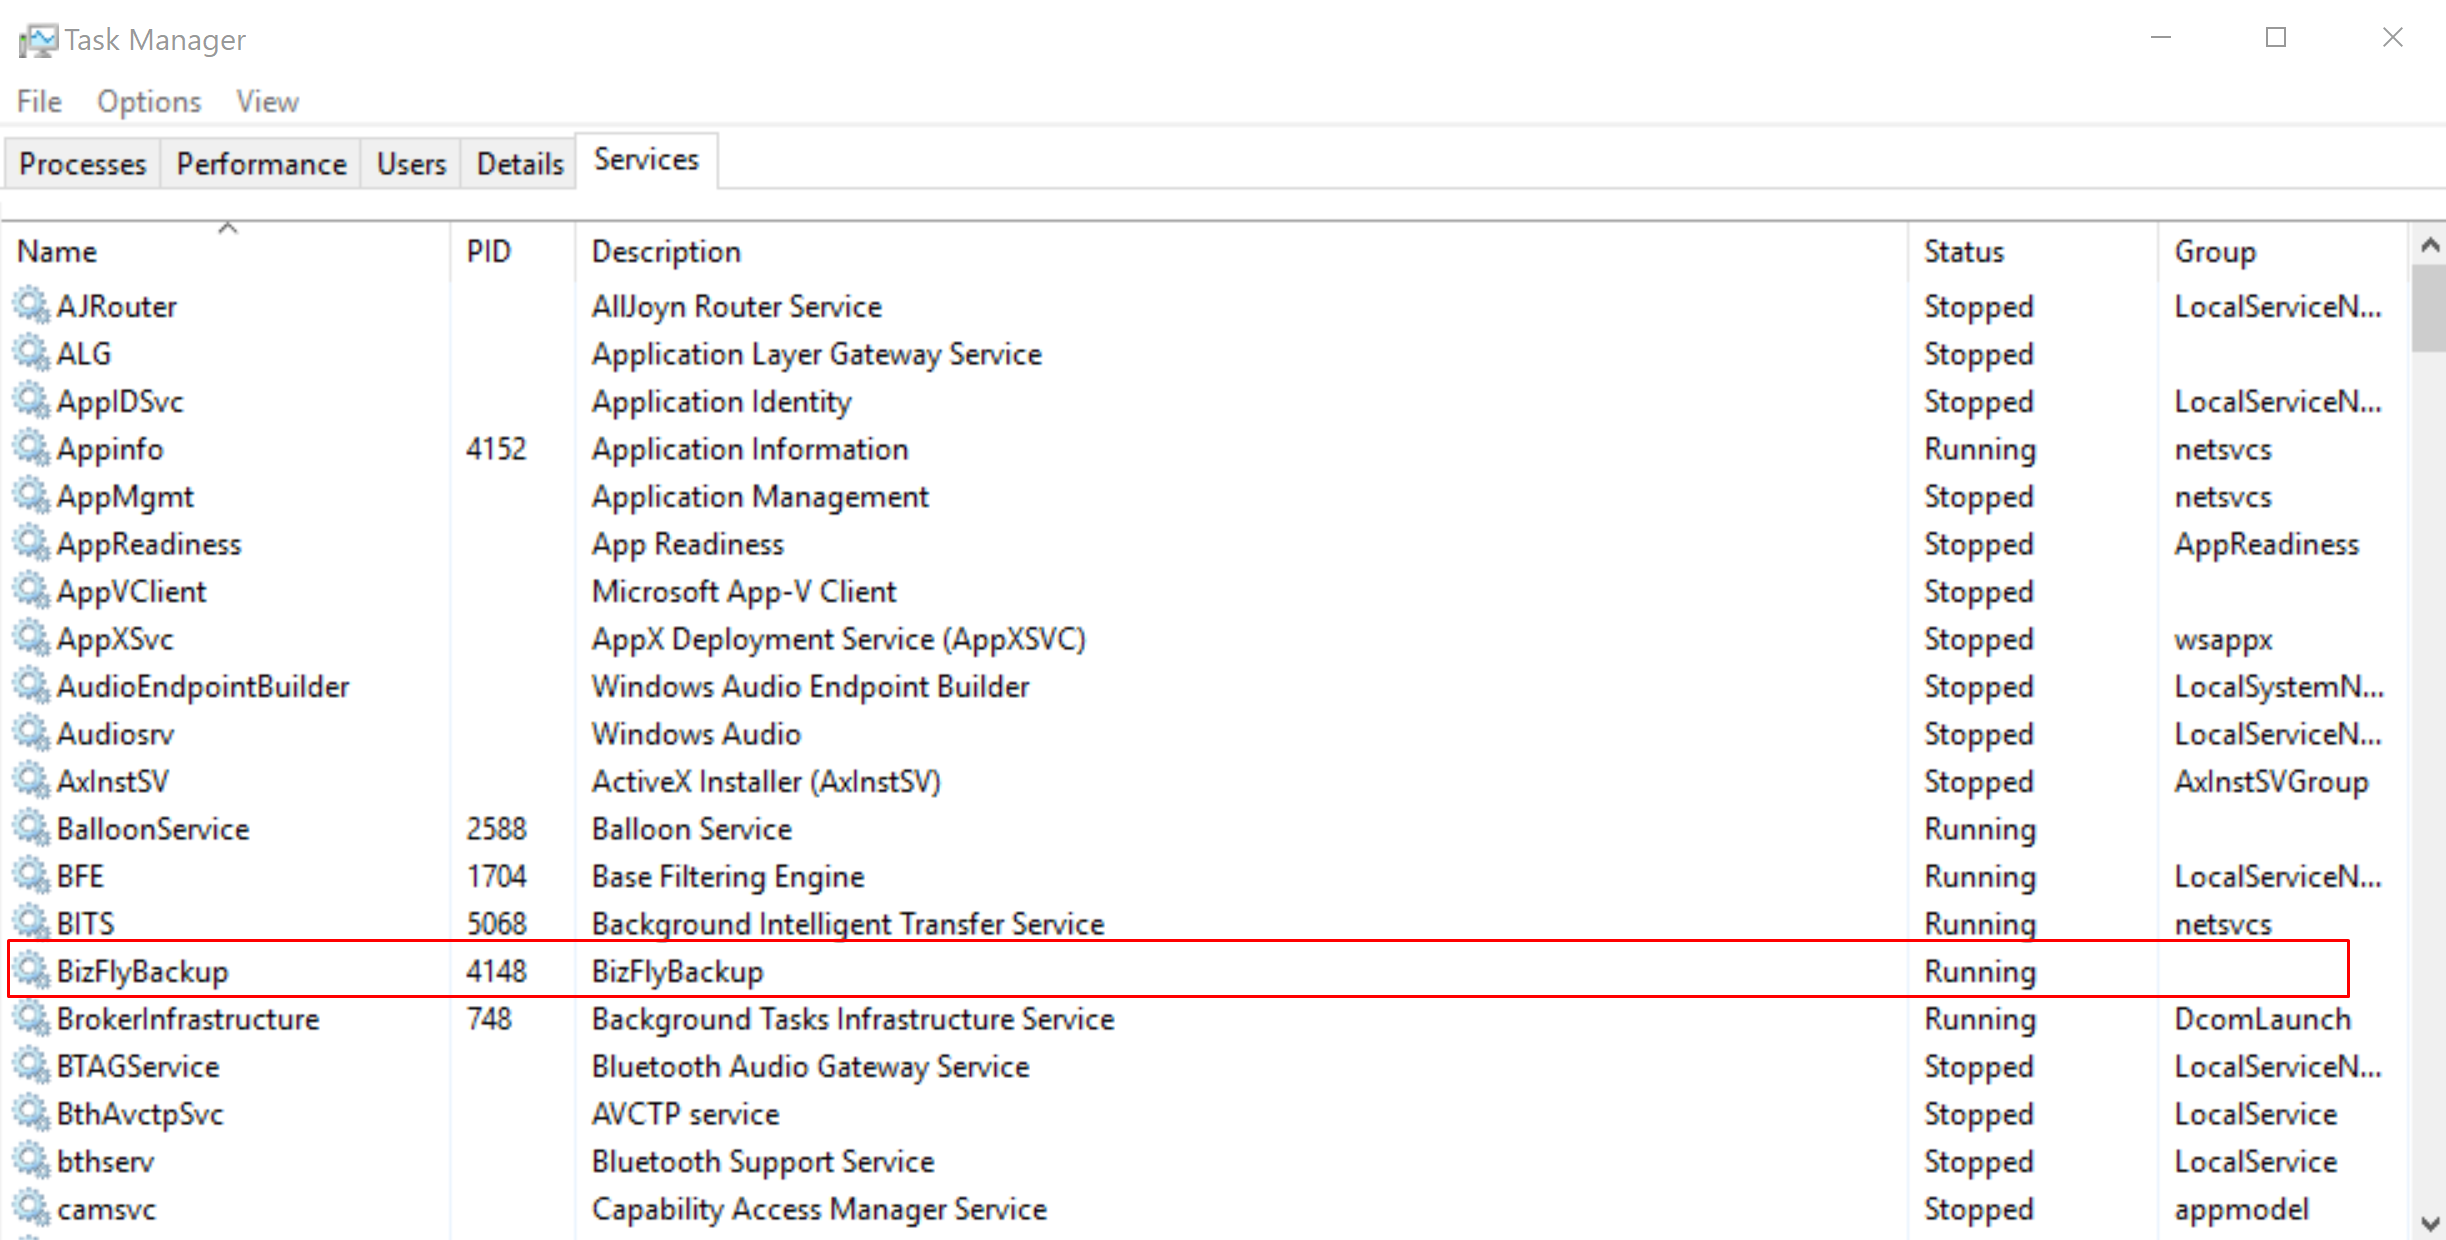This screenshot has height=1240, width=2446.
Task: Click the gear icon beside AppReadiness
Action: (x=31, y=543)
